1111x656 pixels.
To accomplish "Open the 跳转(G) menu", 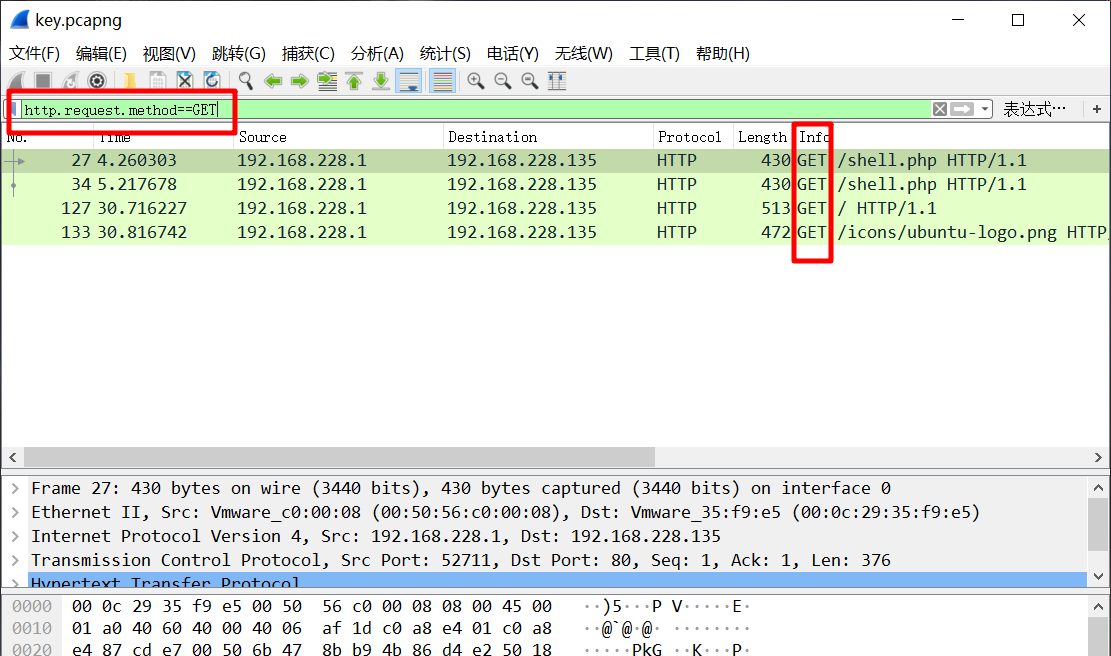I will [x=239, y=54].
